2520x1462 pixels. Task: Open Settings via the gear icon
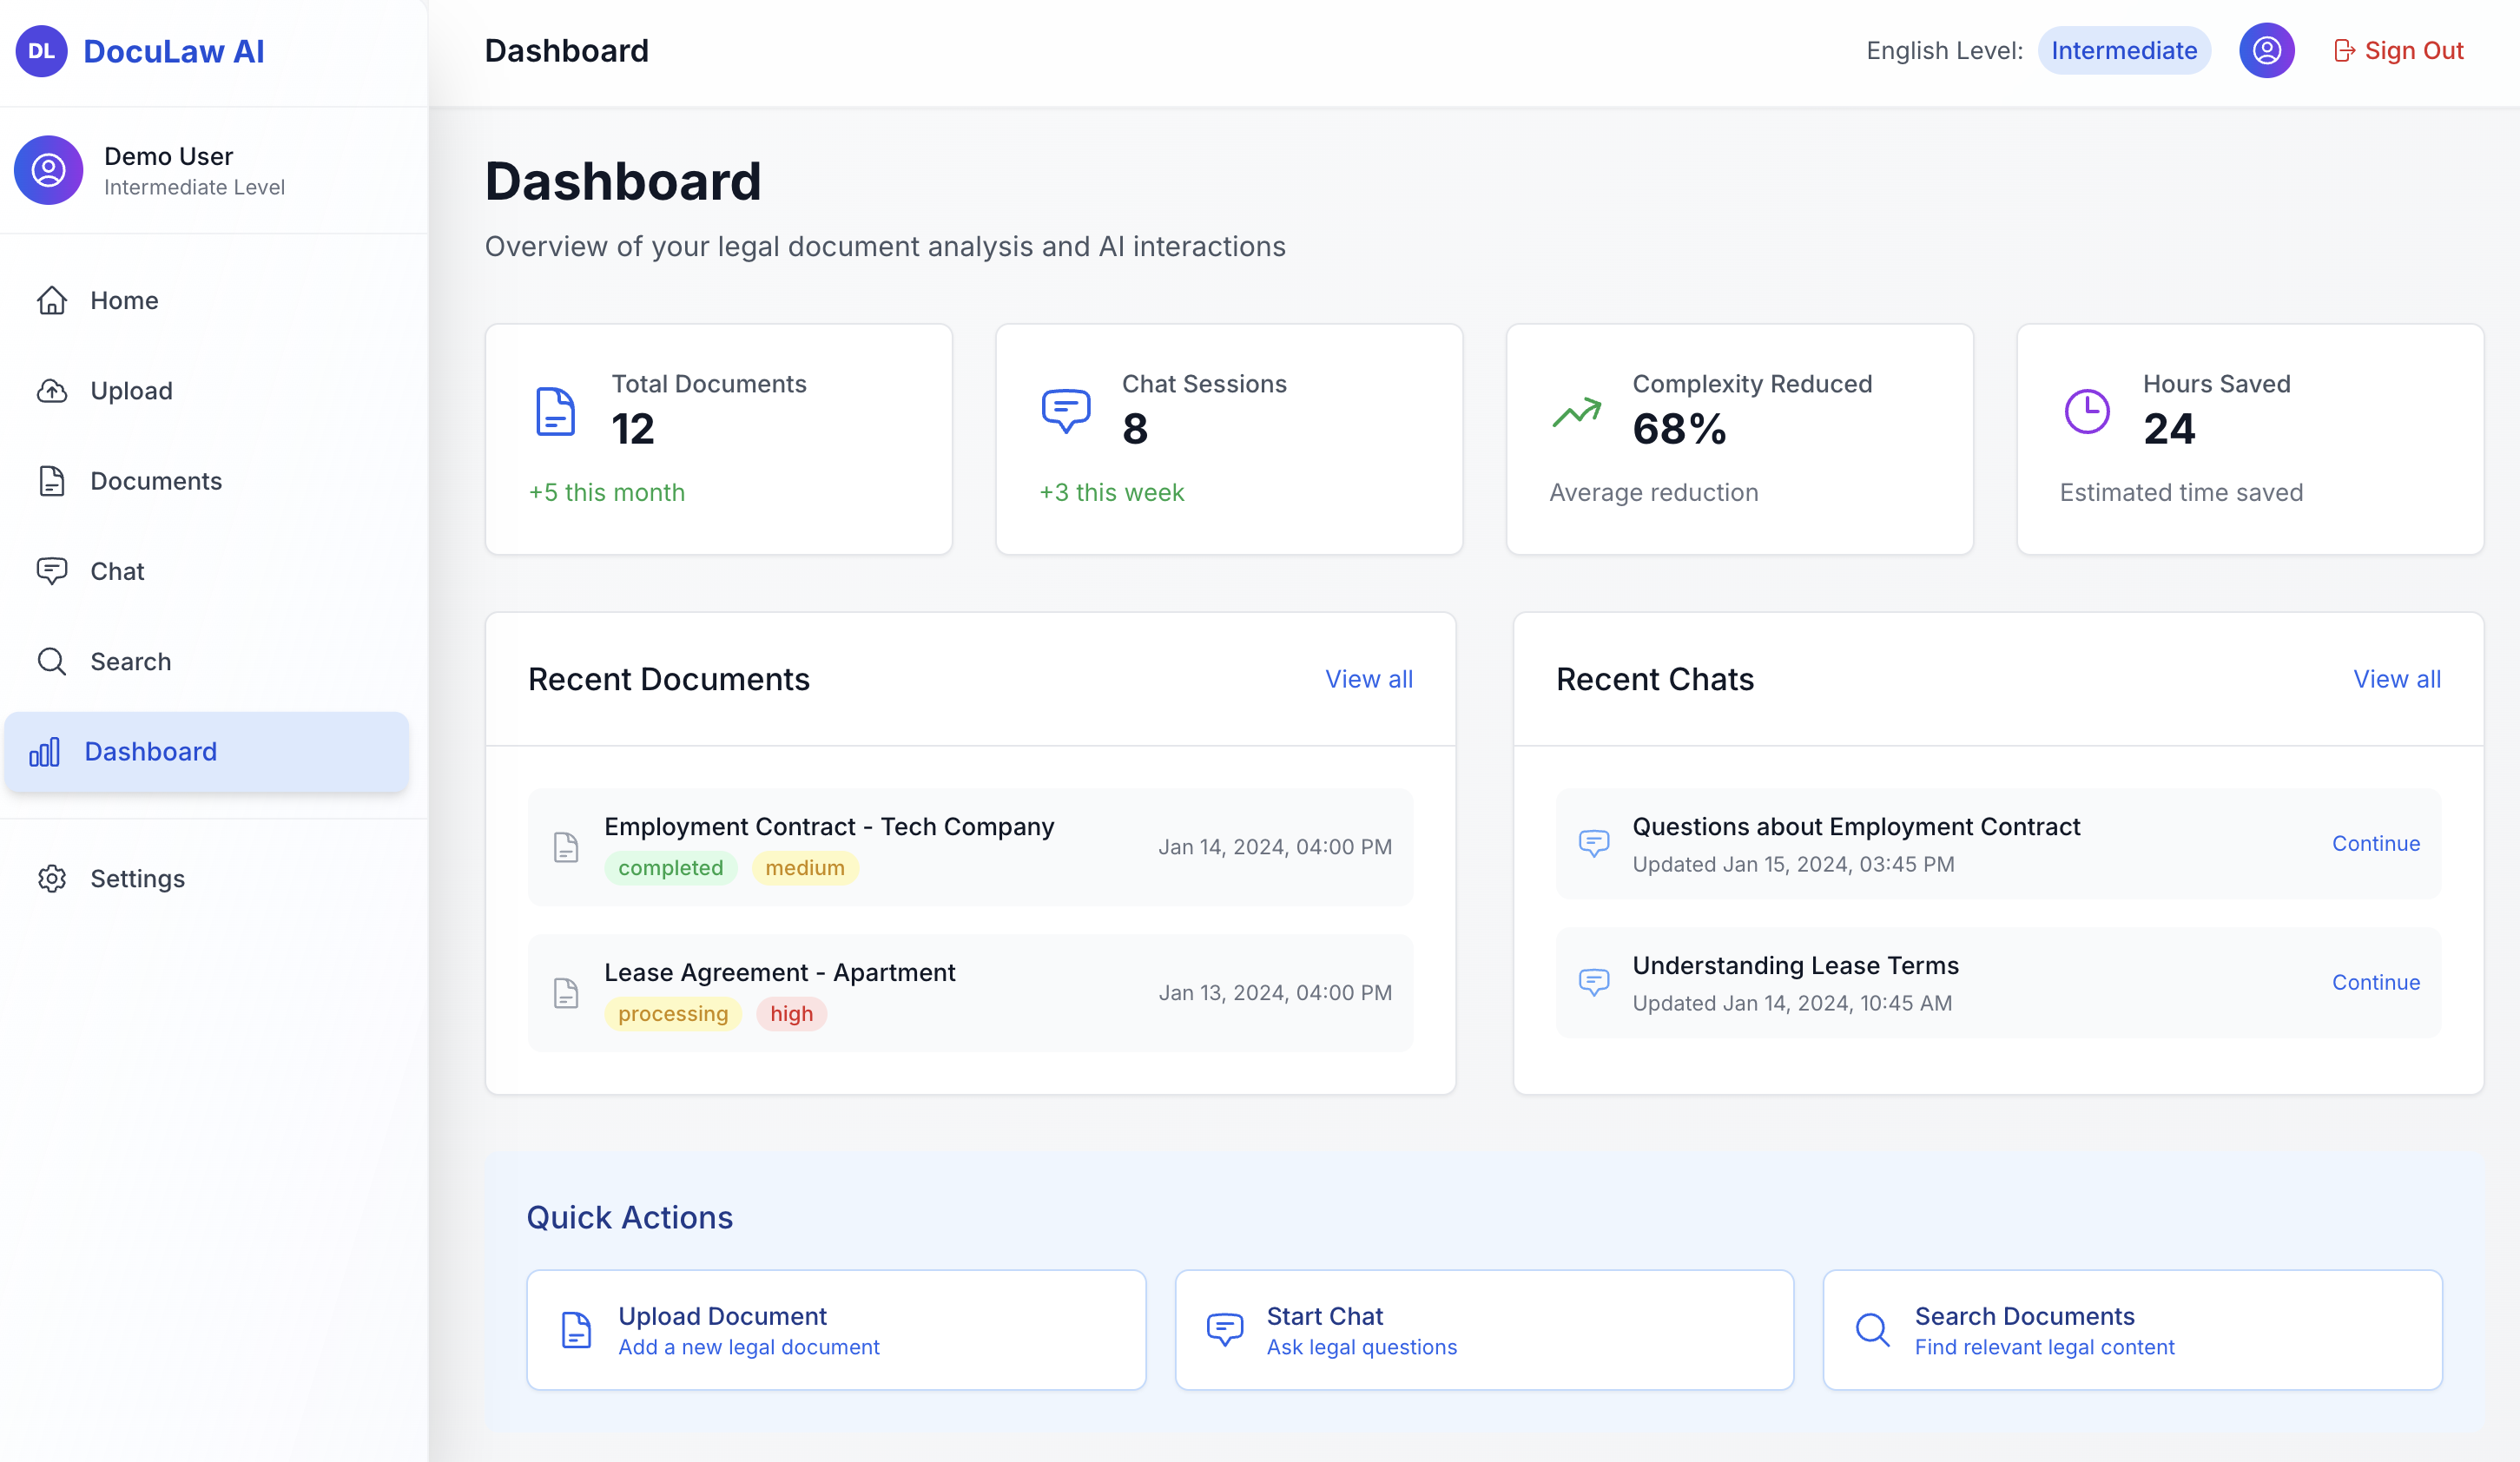coord(53,878)
